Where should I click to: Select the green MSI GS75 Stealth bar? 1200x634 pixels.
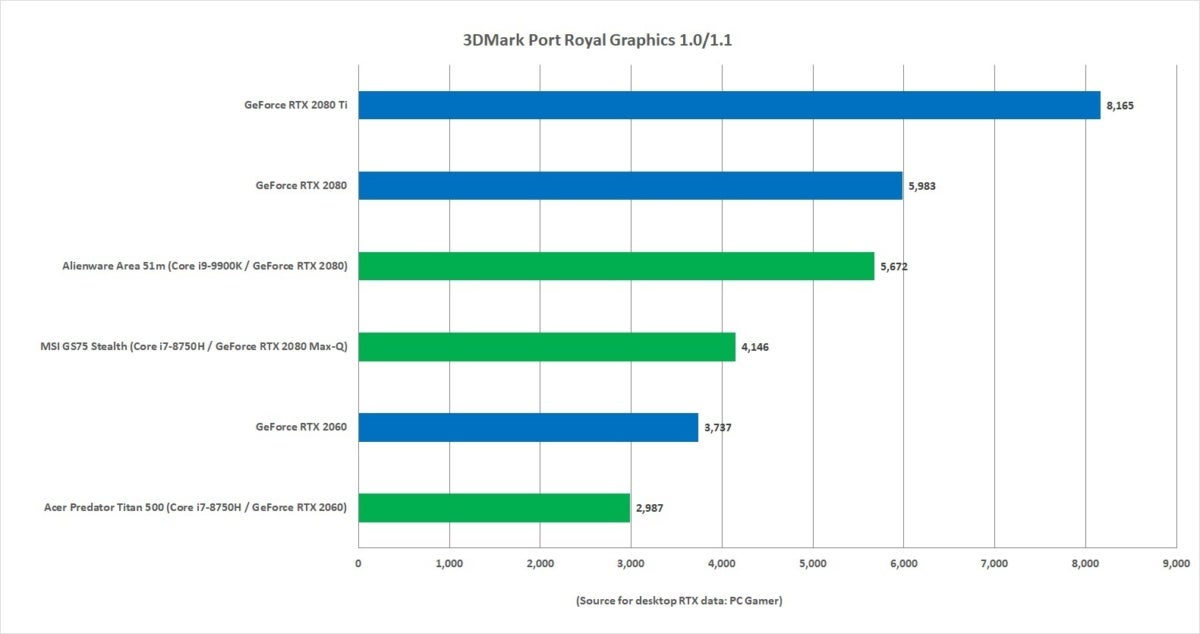click(547, 347)
